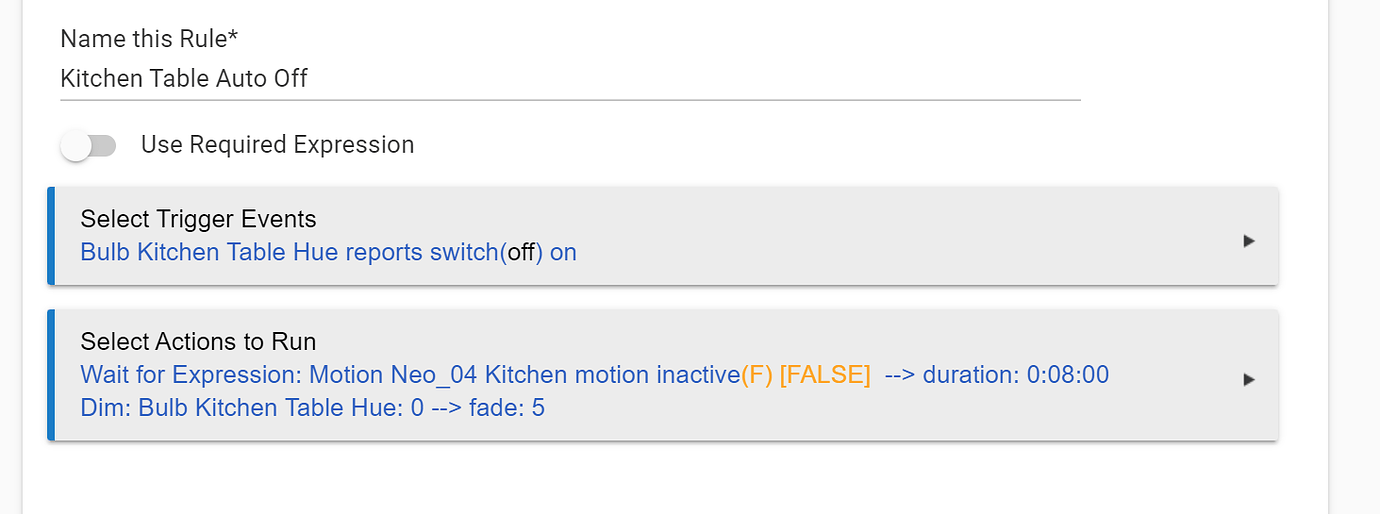Edit the Kitchen Table Auto Off name field
The width and height of the screenshot is (1380, 514).
click(570, 78)
